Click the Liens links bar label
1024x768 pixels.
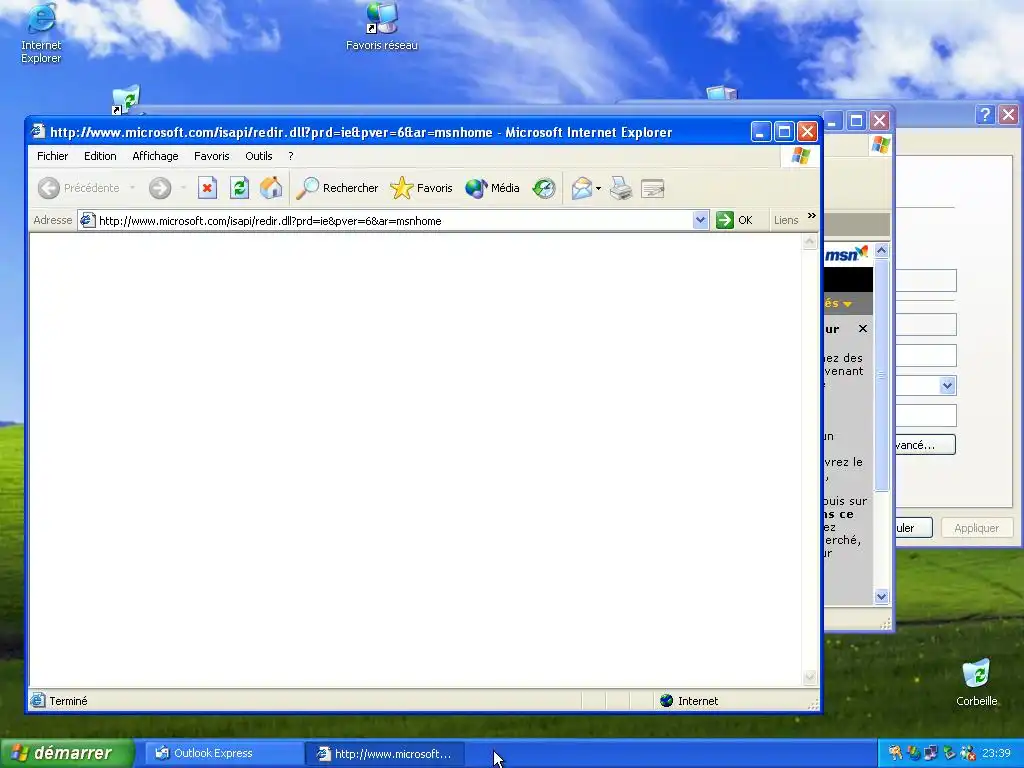tap(786, 221)
